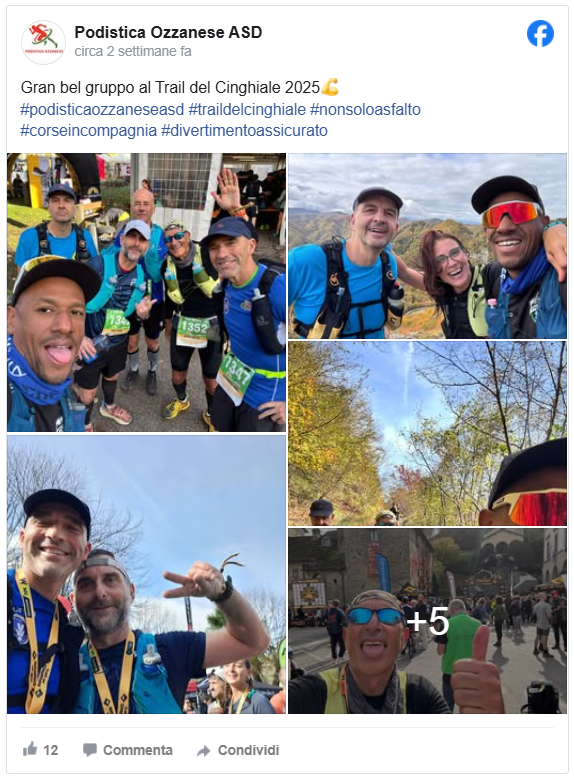
Task: Open mountain selfie with three runners
Action: click(x=427, y=246)
